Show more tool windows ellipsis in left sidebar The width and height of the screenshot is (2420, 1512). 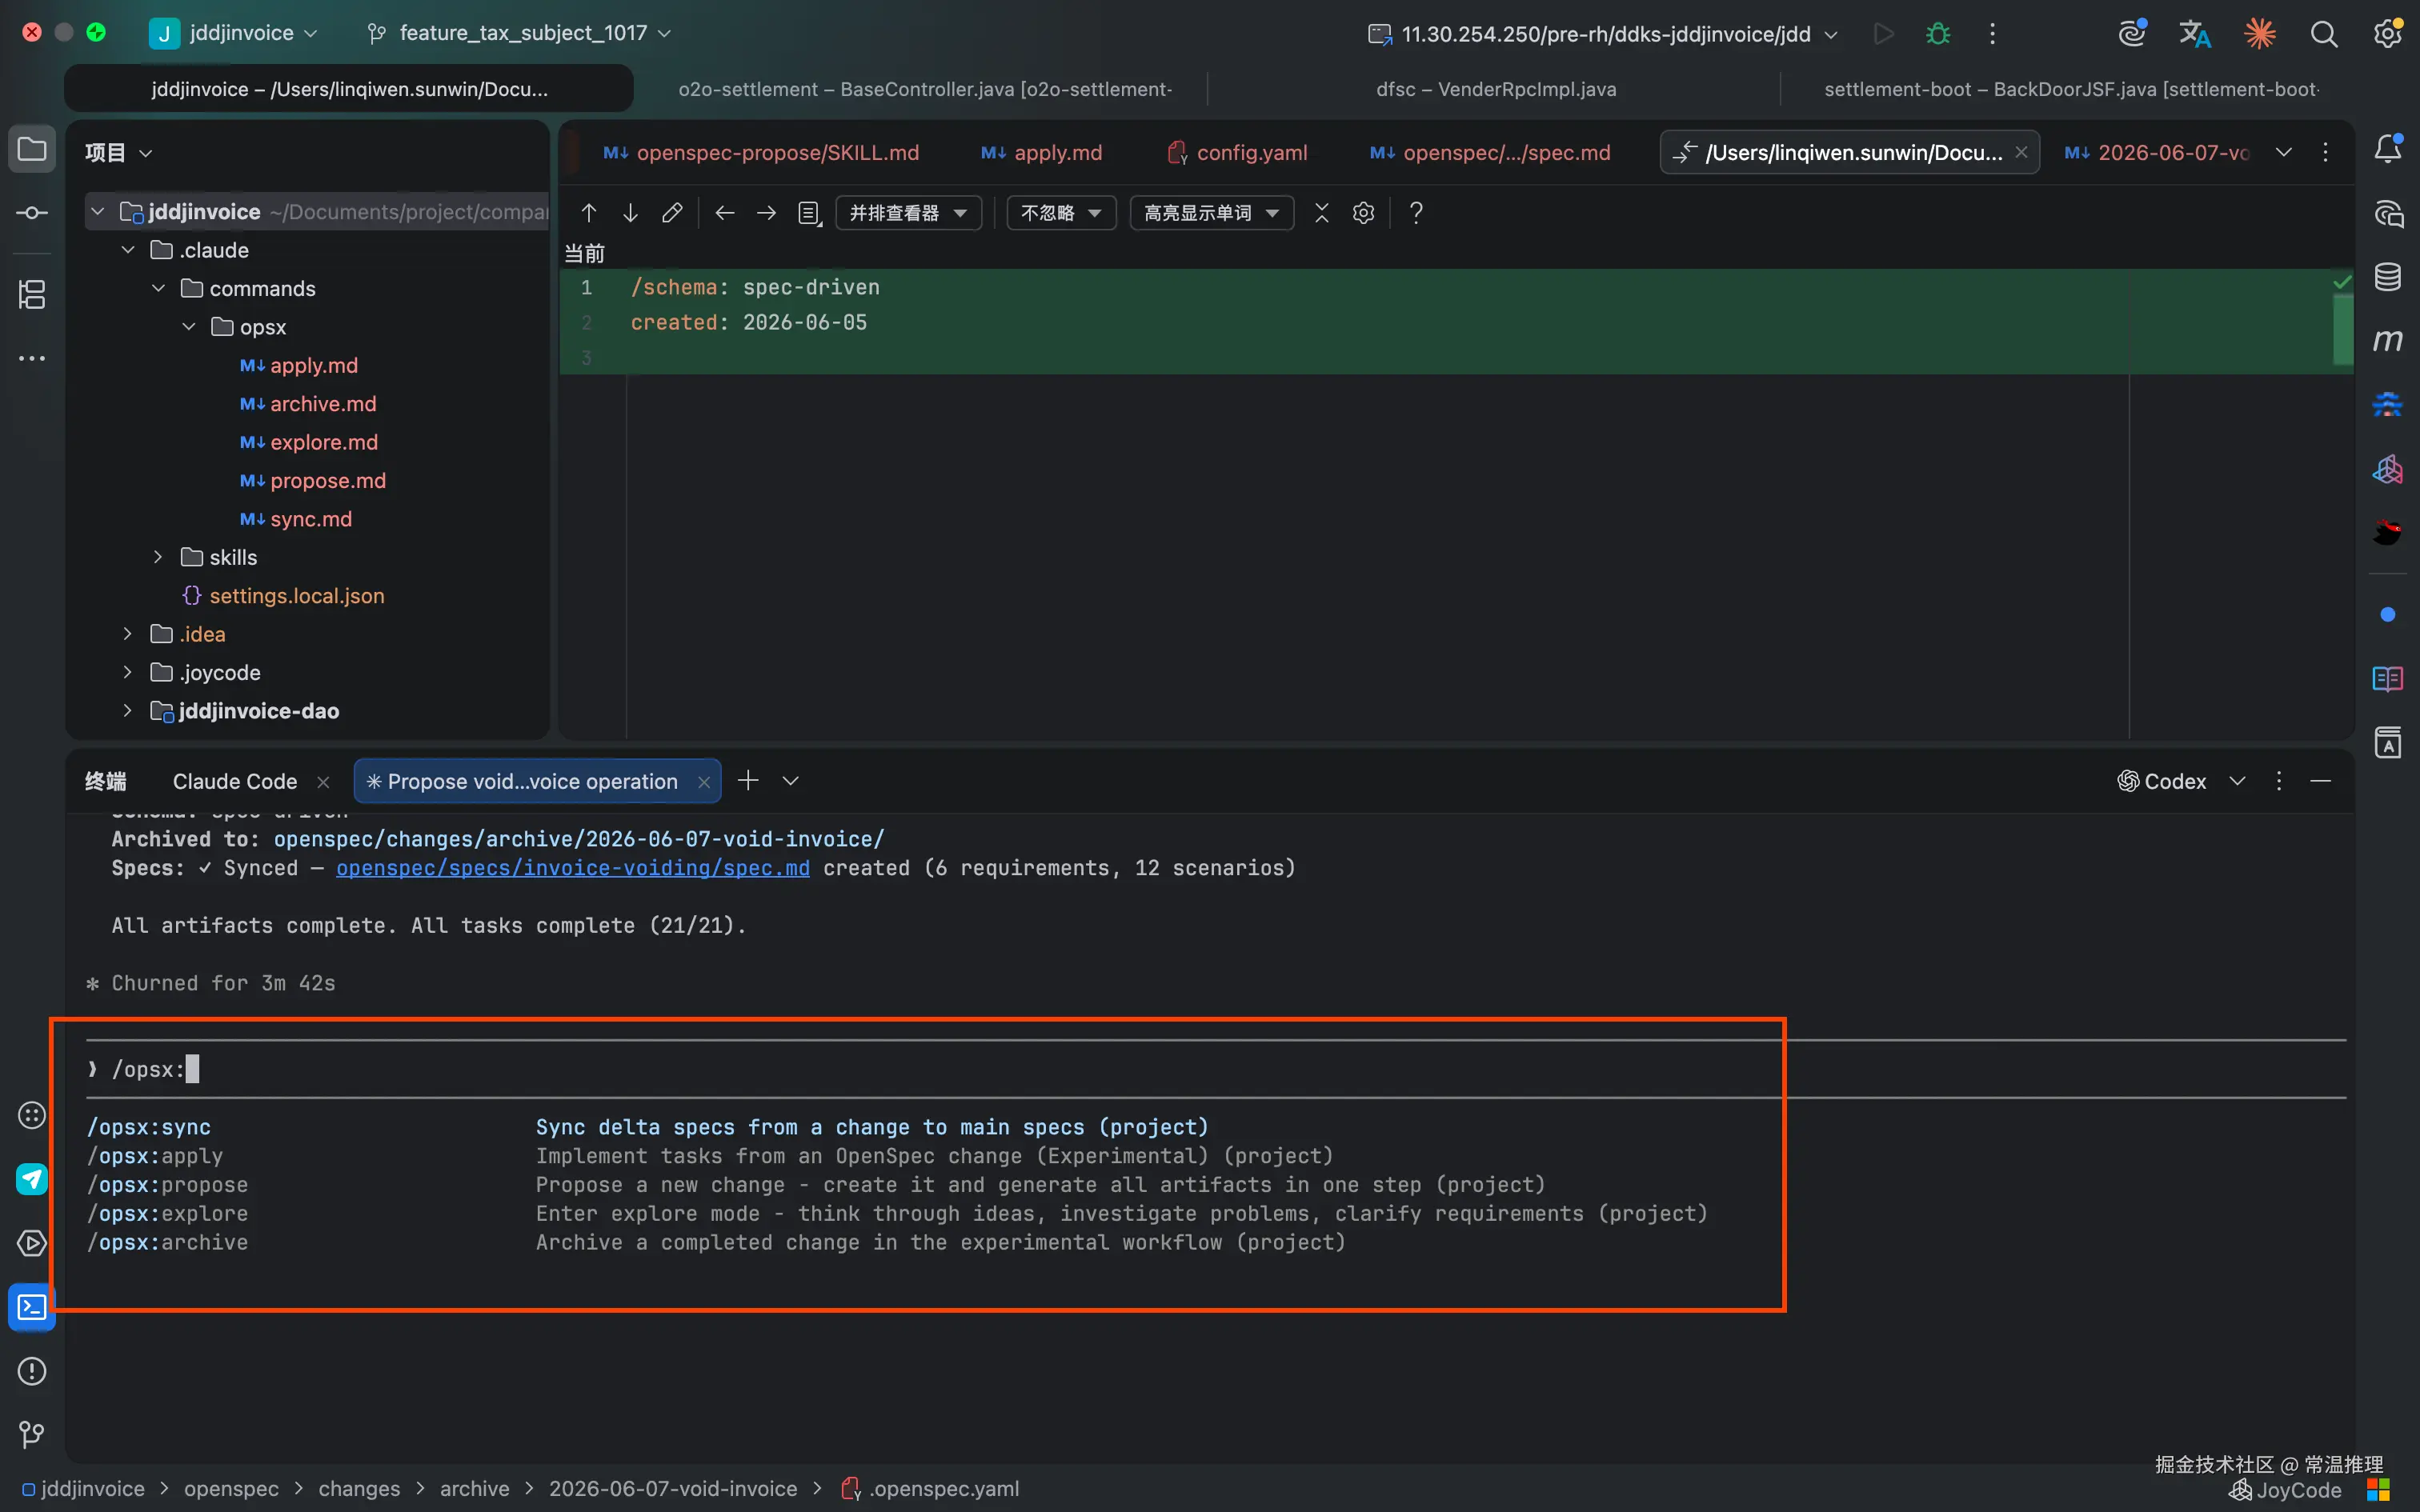click(x=32, y=358)
